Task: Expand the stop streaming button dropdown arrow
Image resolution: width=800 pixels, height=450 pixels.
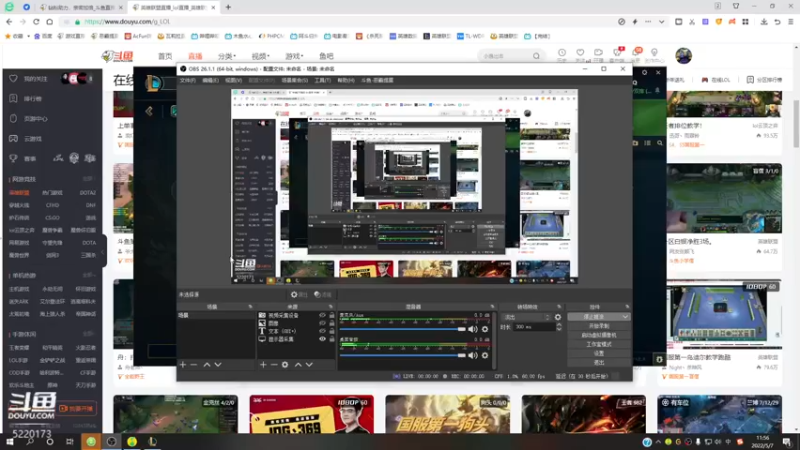Action: pos(625,317)
